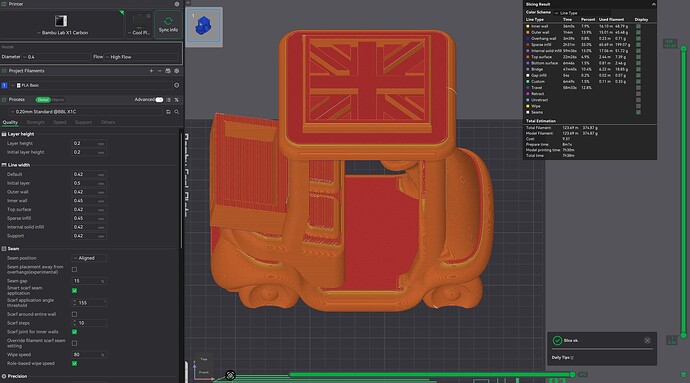Image resolution: width=690 pixels, height=383 pixels.
Task: Enable Scarf around entire wall checkbox
Action: 74,314
